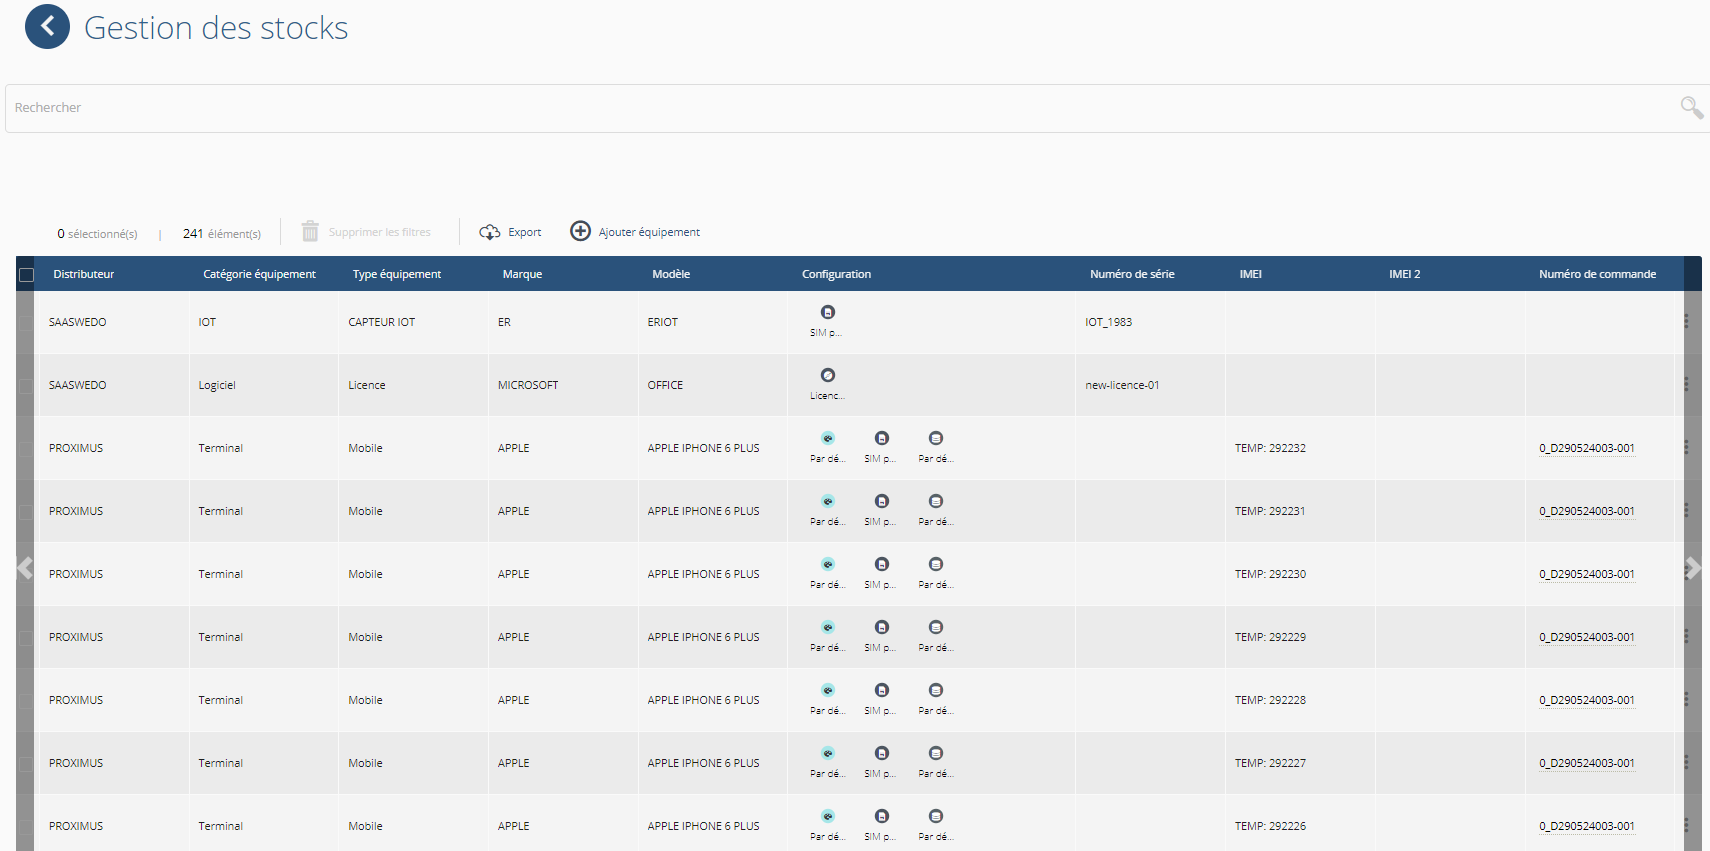1710x851 pixels.
Task: Click the Export button label
Action: tap(524, 232)
